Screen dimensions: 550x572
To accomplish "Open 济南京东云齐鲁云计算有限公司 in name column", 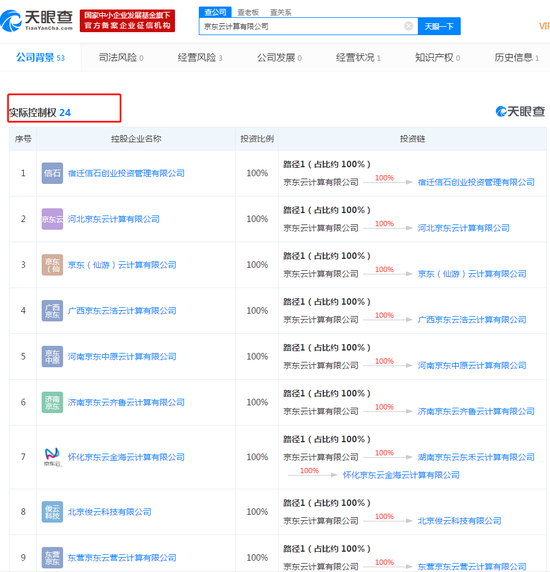I will click(126, 402).
